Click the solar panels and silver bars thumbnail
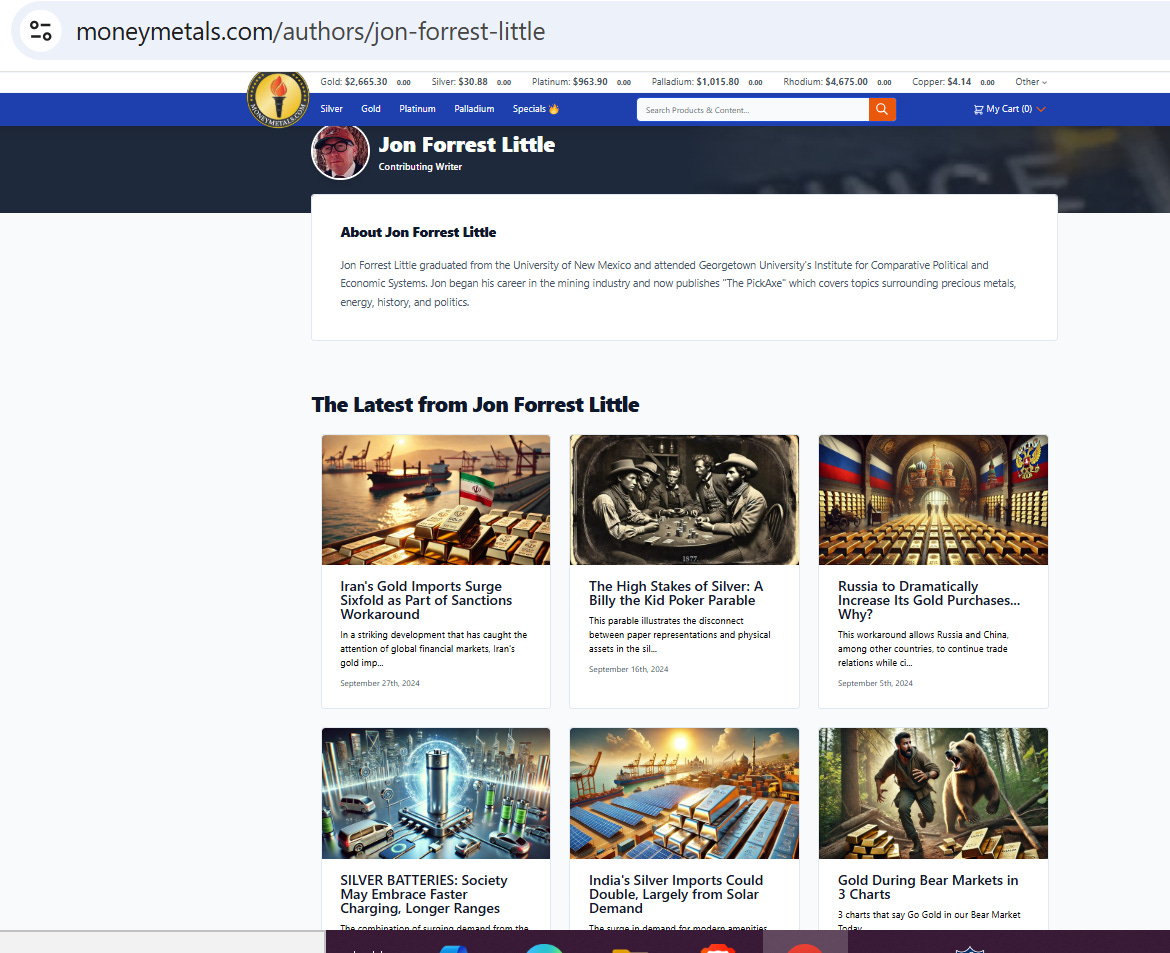The width and height of the screenshot is (1170, 953). pyautogui.click(x=684, y=793)
